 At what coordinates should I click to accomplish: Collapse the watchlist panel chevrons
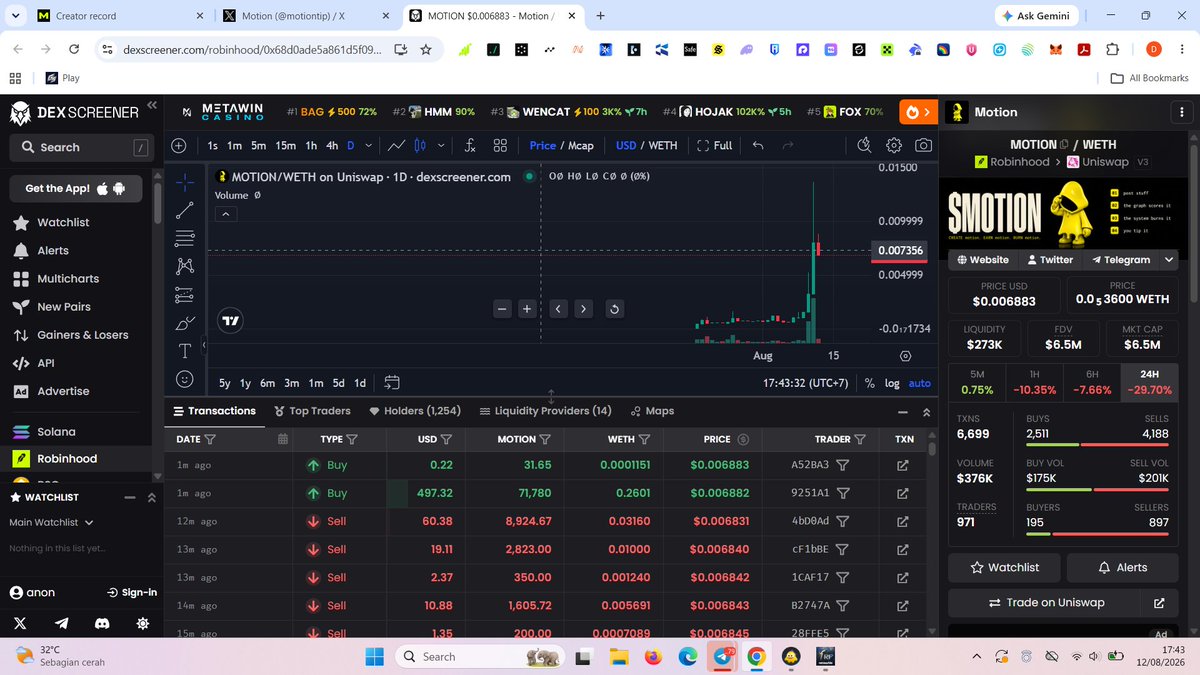151,497
